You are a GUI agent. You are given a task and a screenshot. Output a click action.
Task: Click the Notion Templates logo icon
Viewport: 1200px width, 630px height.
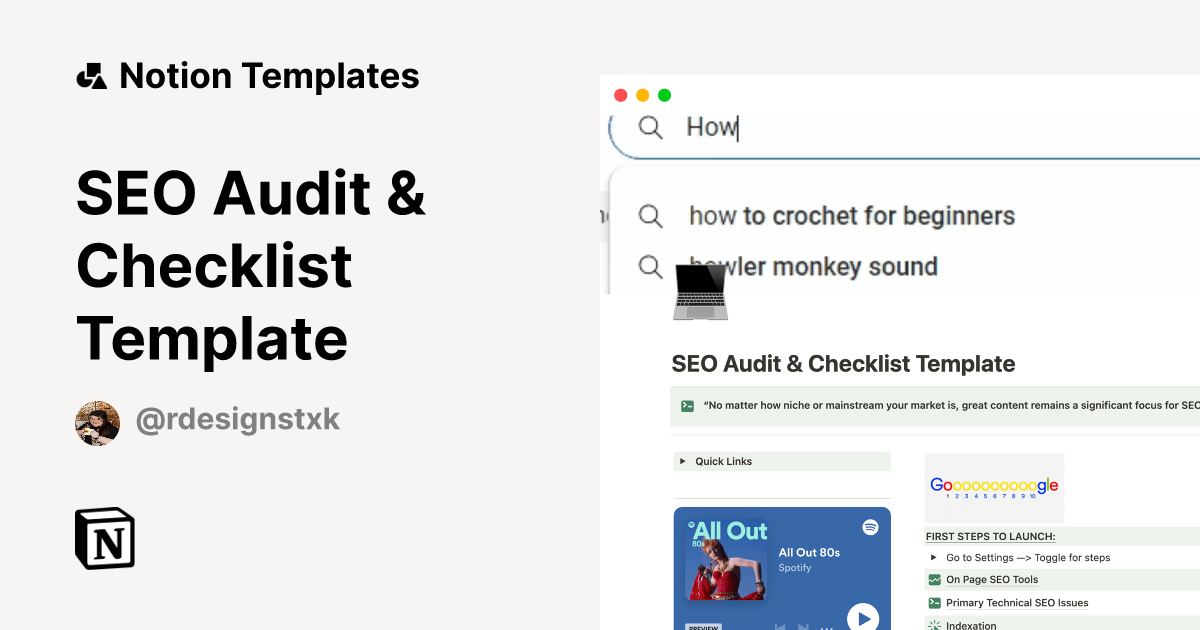(91, 75)
